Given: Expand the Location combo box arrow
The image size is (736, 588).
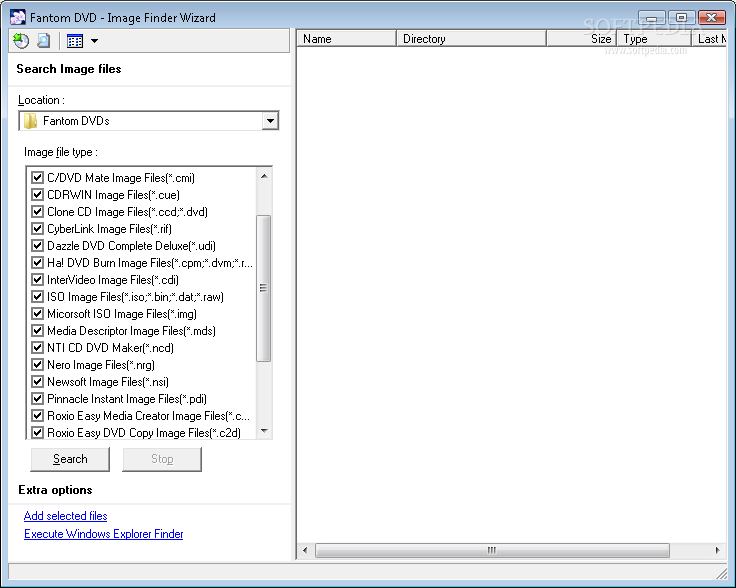Looking at the screenshot, I should coord(270,121).
